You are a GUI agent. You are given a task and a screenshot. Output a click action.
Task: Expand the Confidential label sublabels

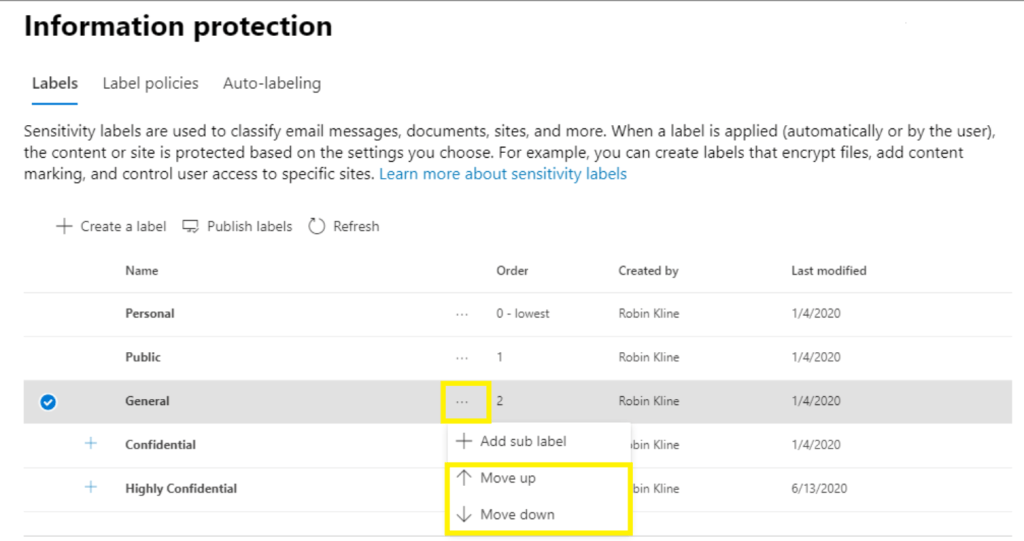point(91,444)
